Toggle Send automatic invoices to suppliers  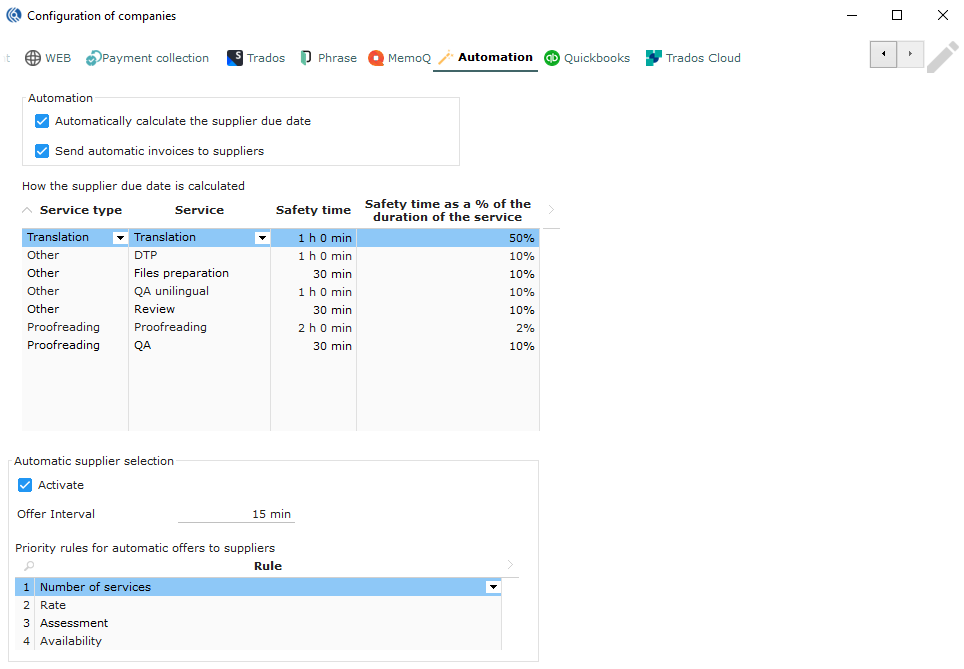[42, 151]
